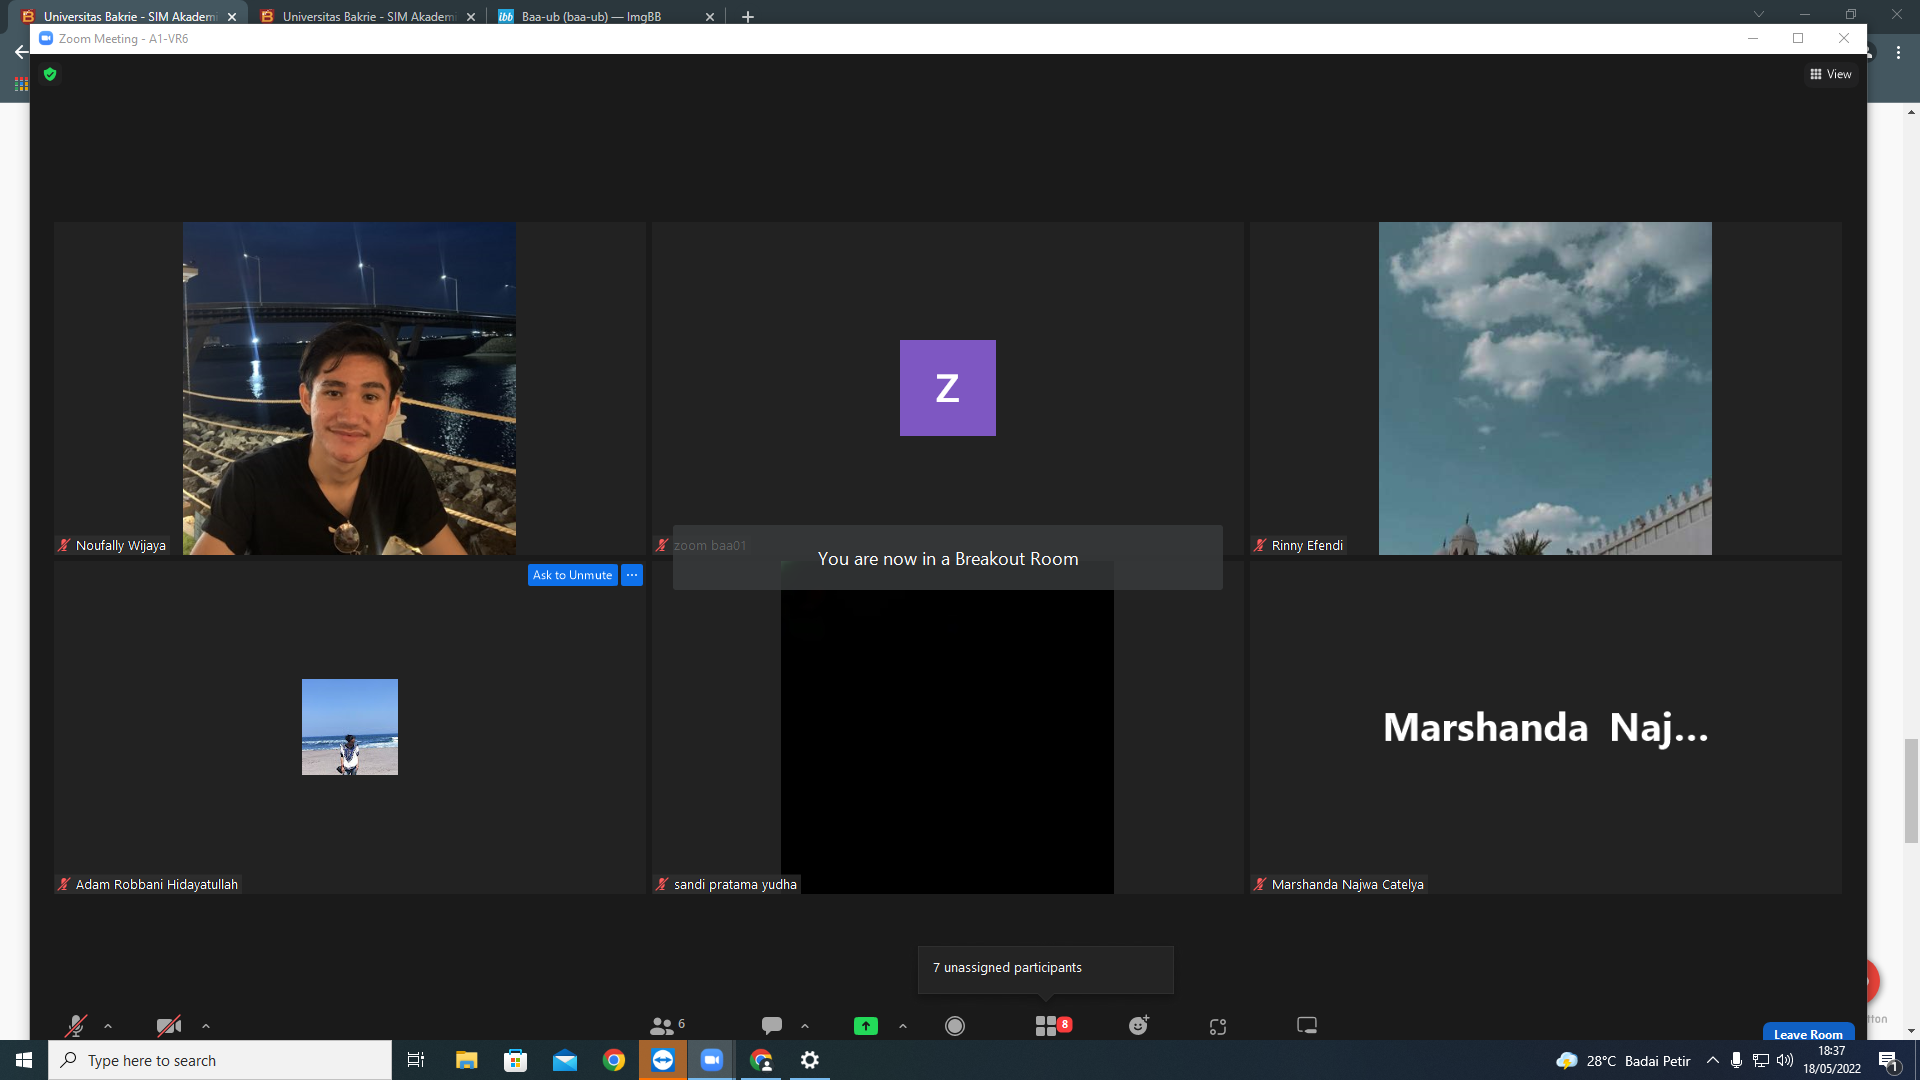Click the browser page vertical scrollbar thumb
Viewport: 1920px width, 1080px height.
pos(1912,791)
